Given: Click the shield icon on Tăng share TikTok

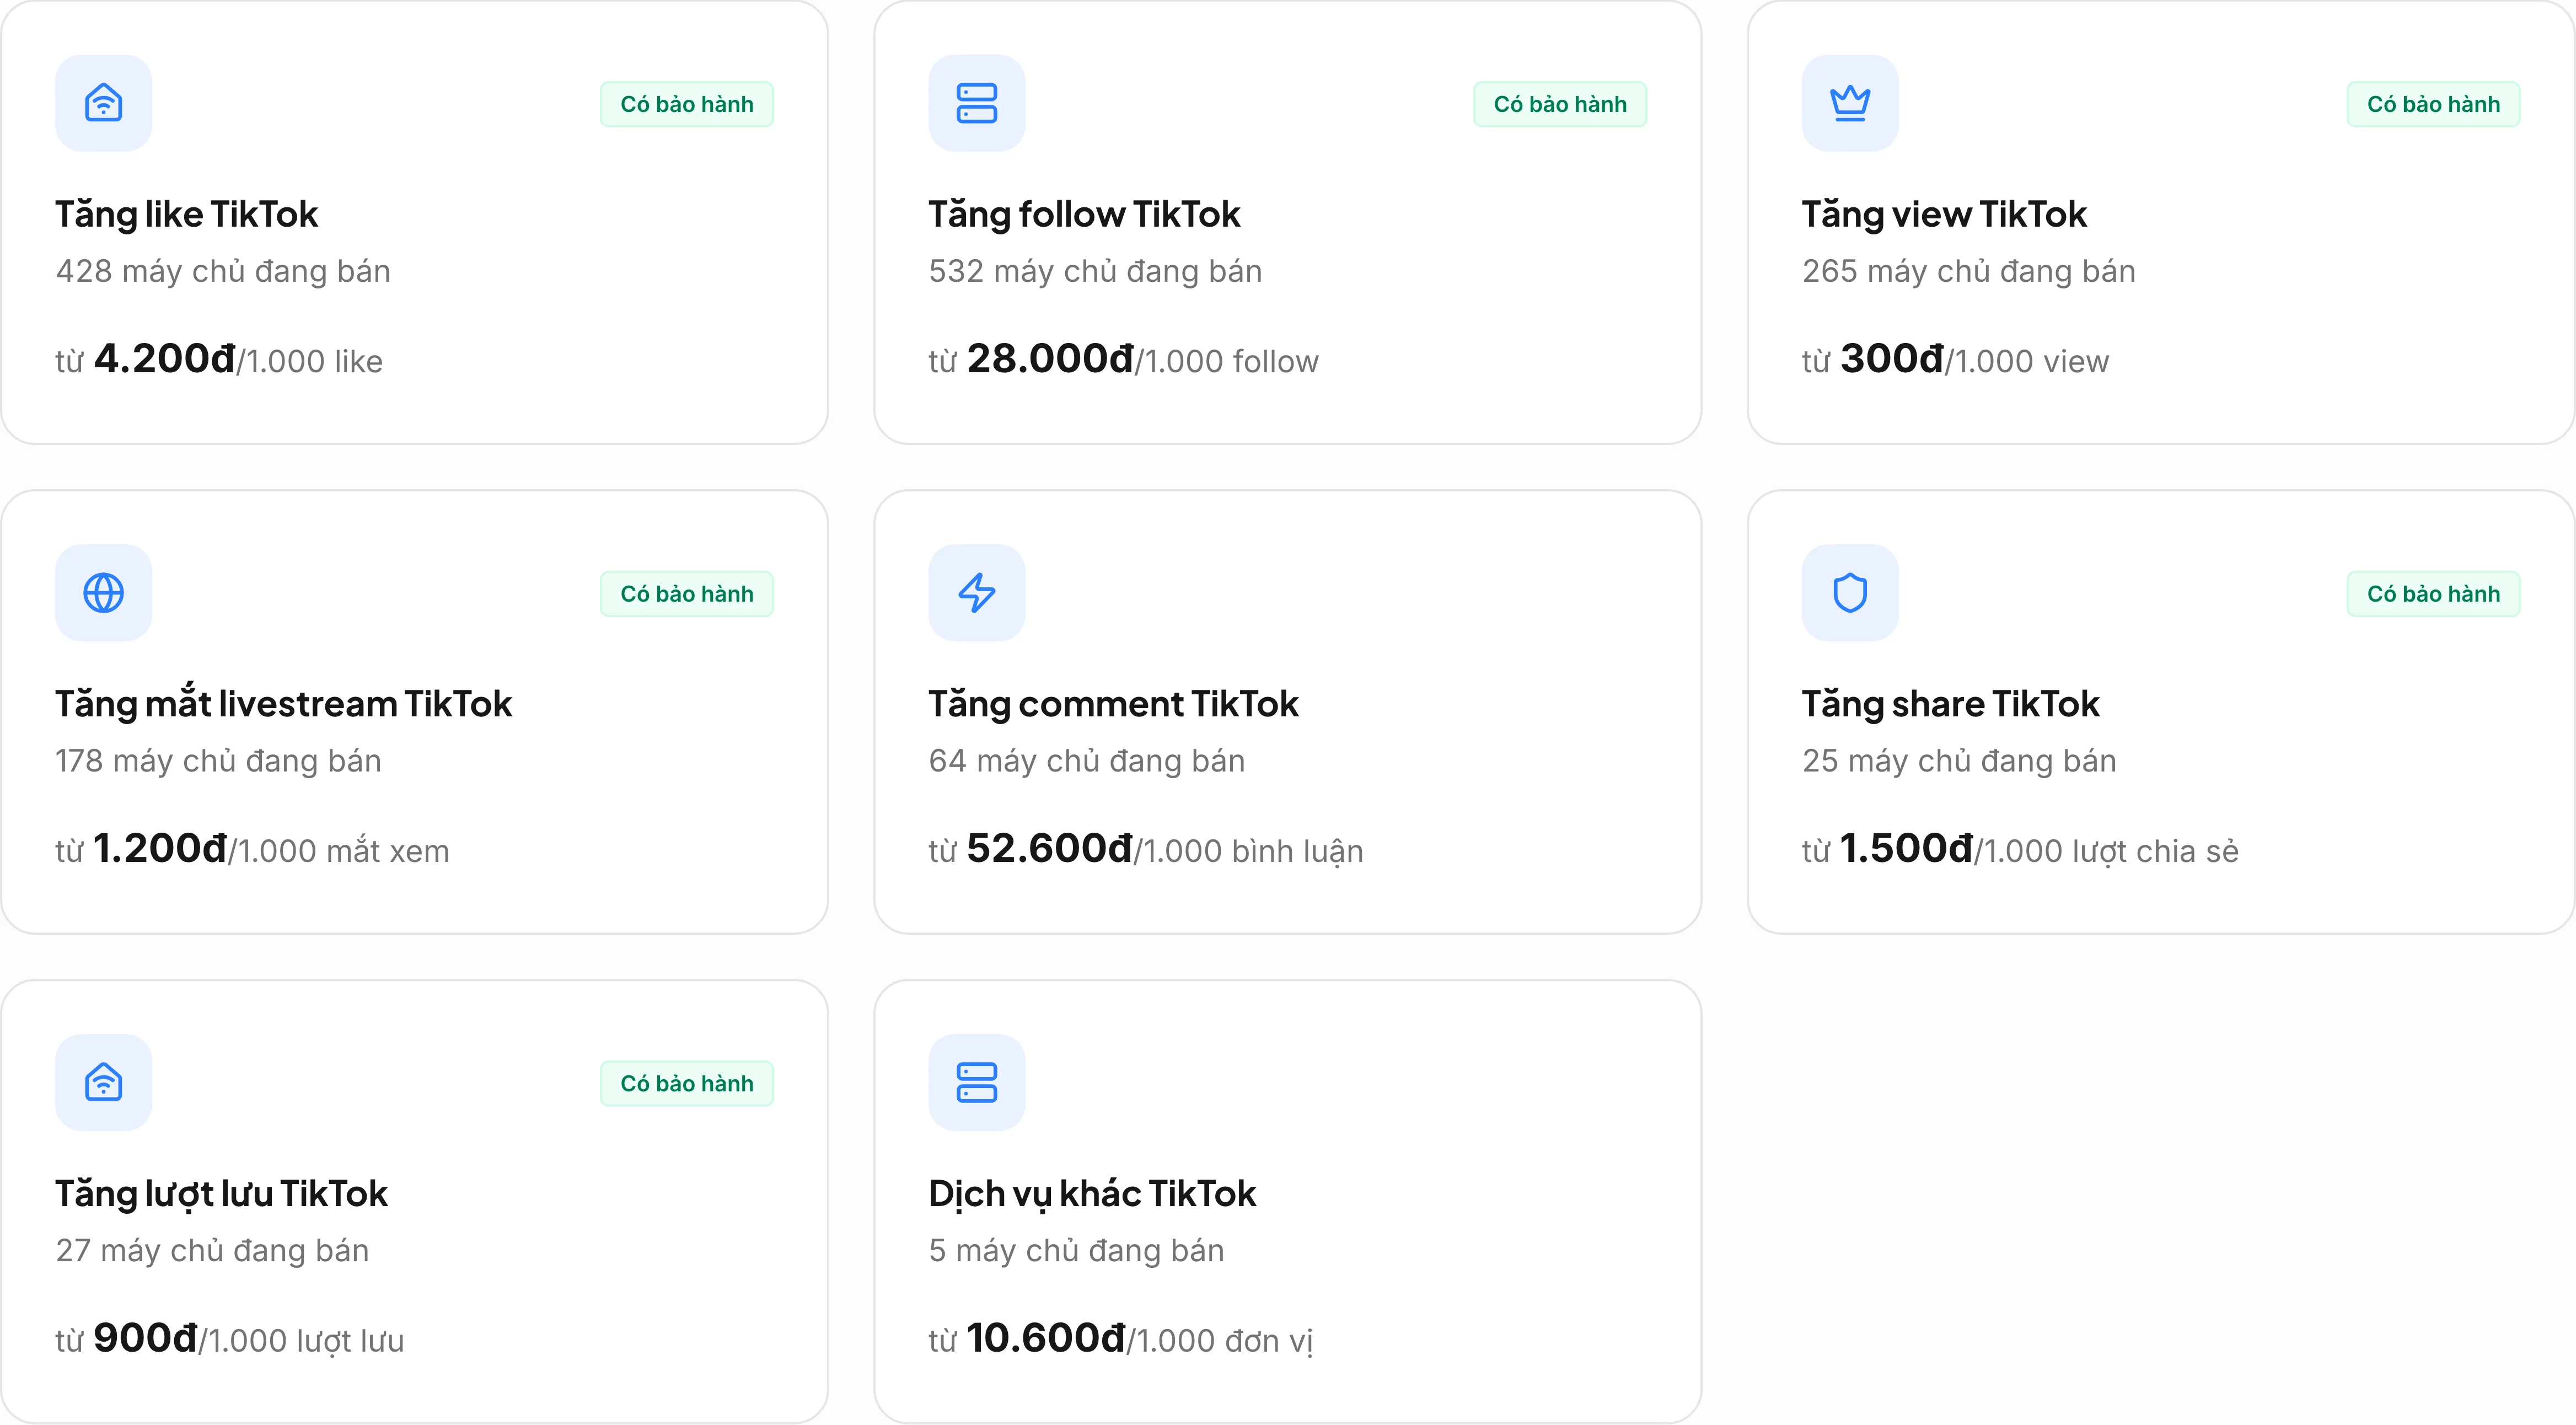Looking at the screenshot, I should (x=1850, y=593).
